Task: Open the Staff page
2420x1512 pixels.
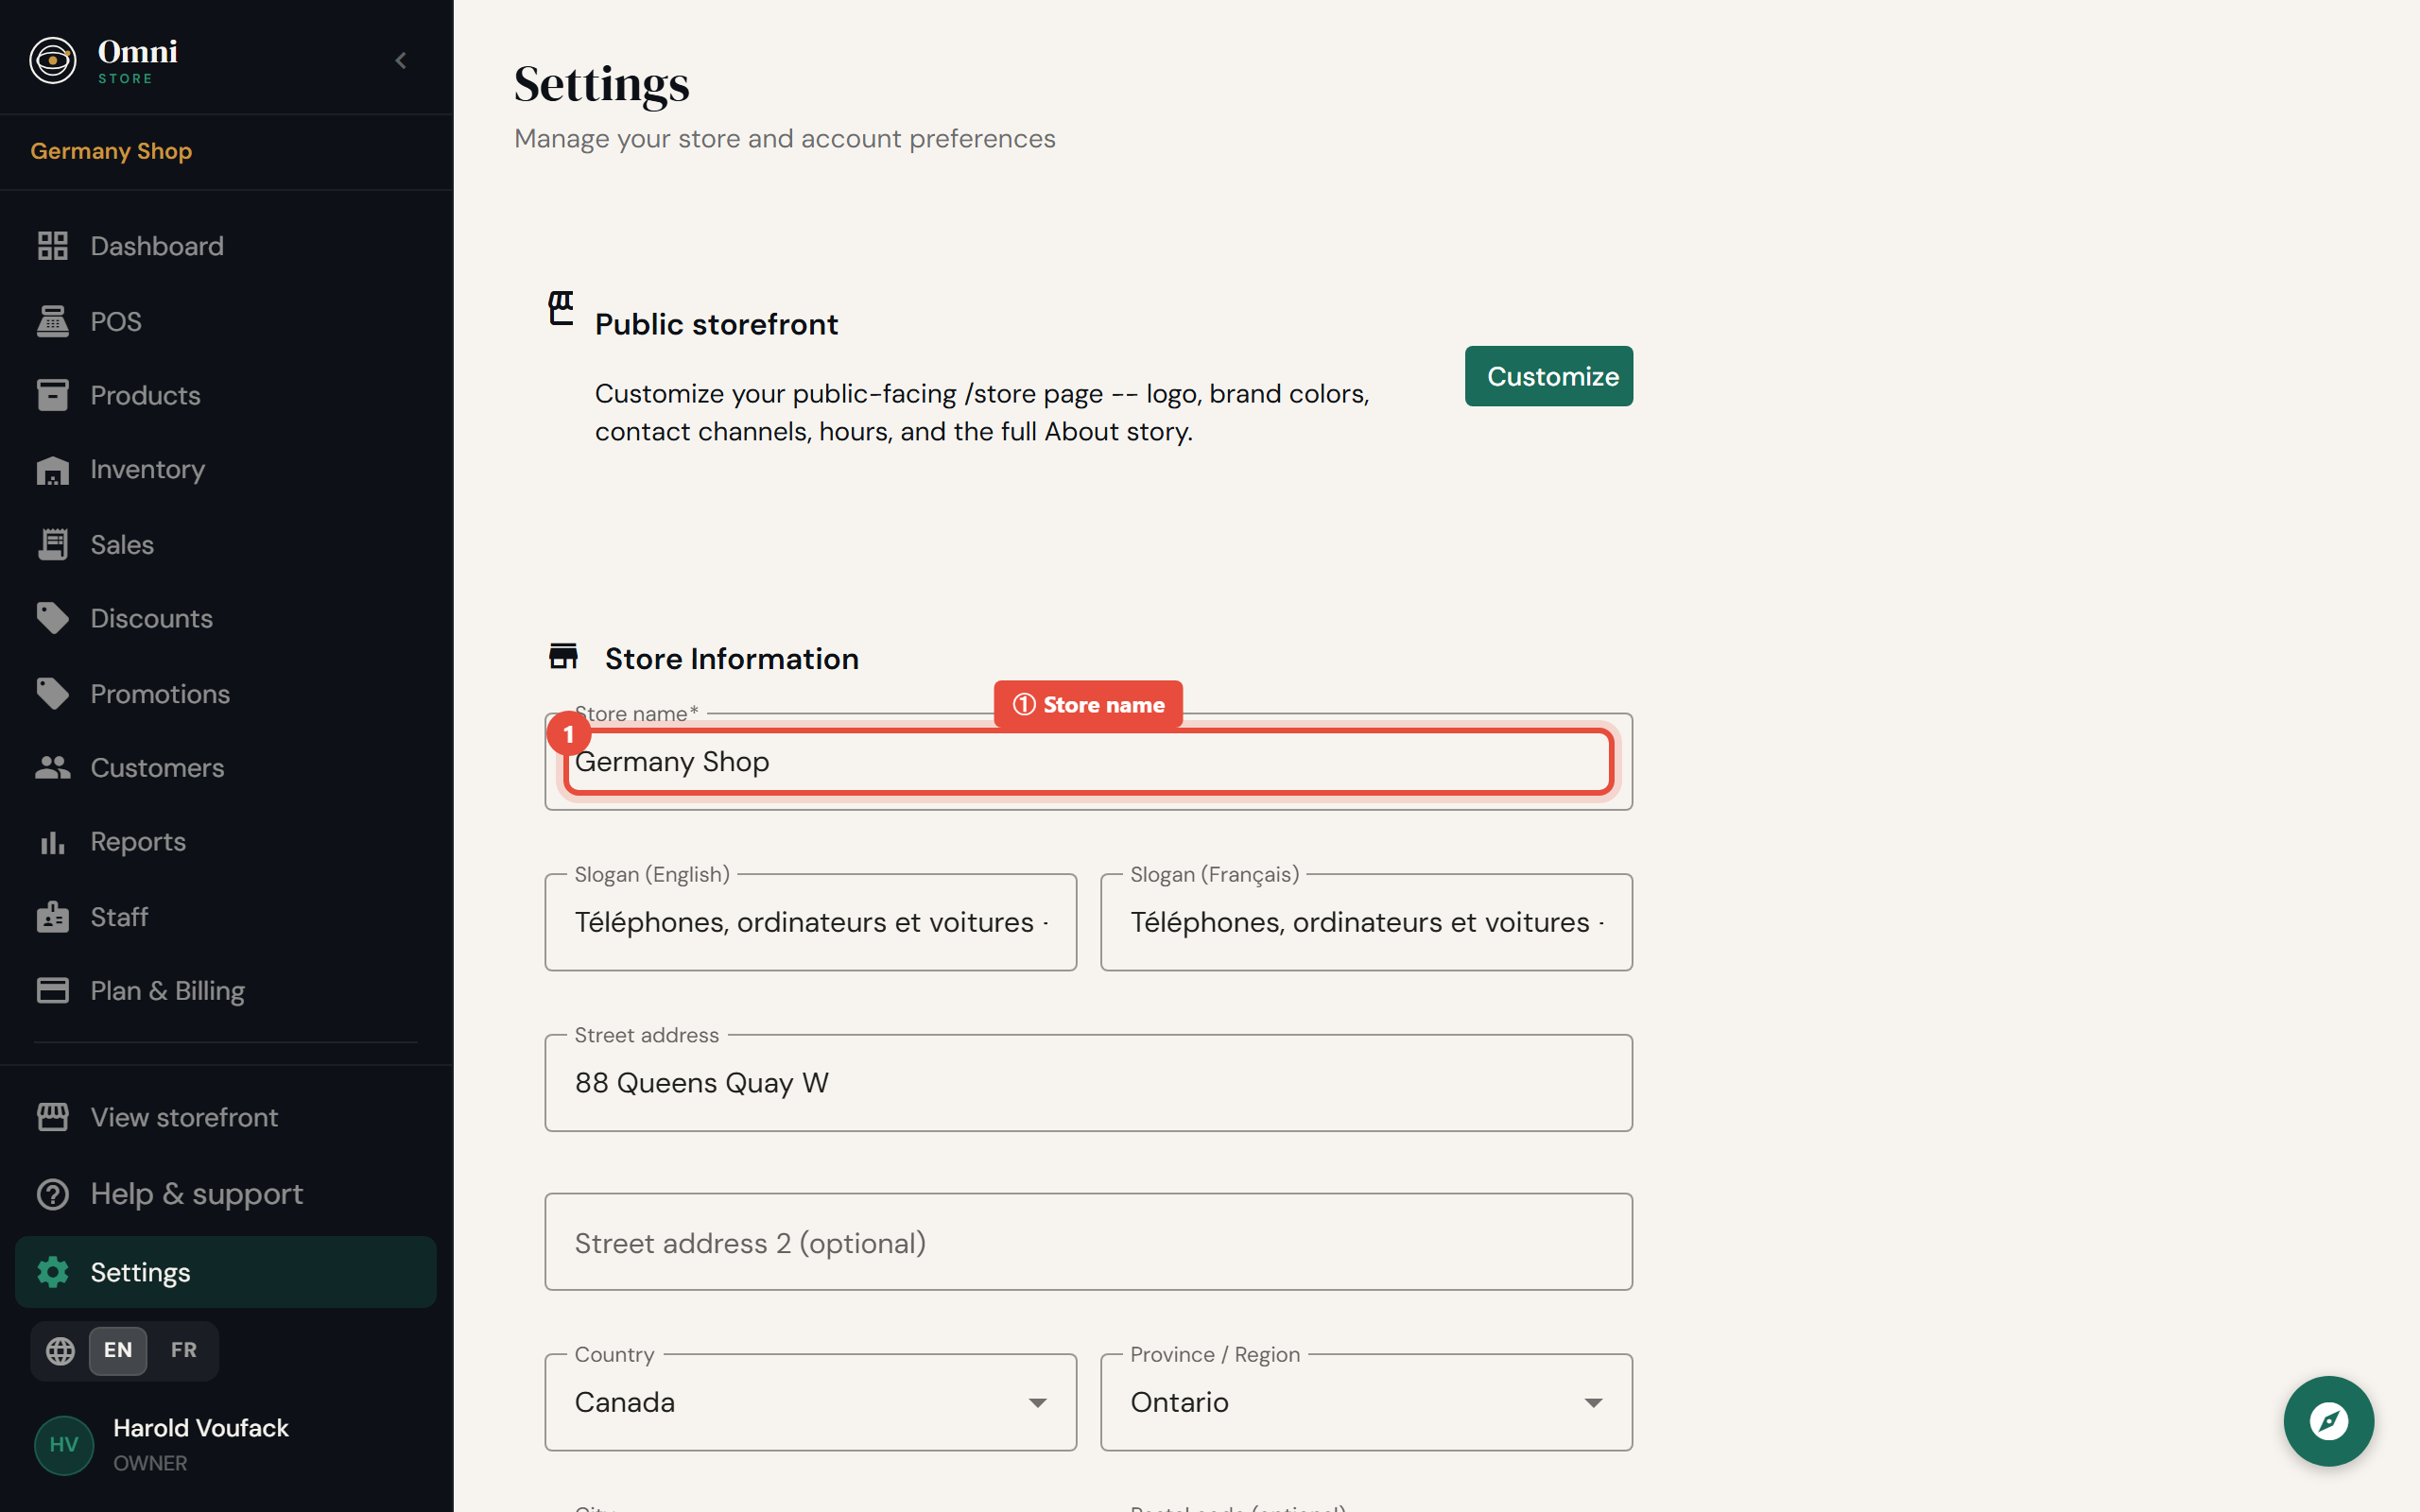Action: pos(226,916)
